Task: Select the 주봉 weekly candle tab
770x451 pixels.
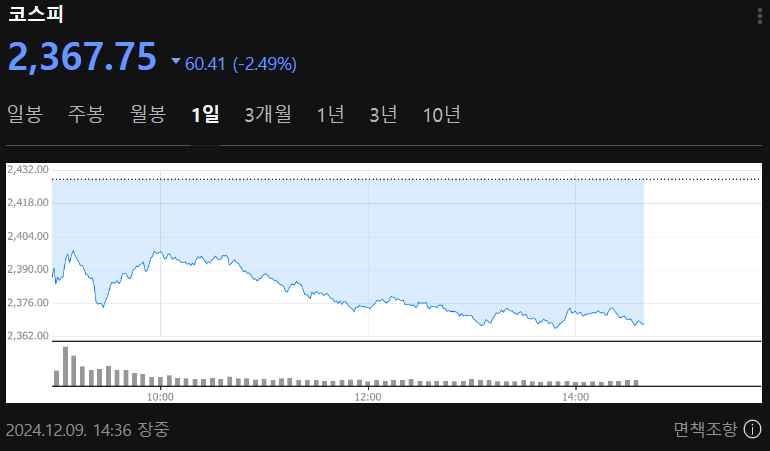Action: [x=86, y=115]
